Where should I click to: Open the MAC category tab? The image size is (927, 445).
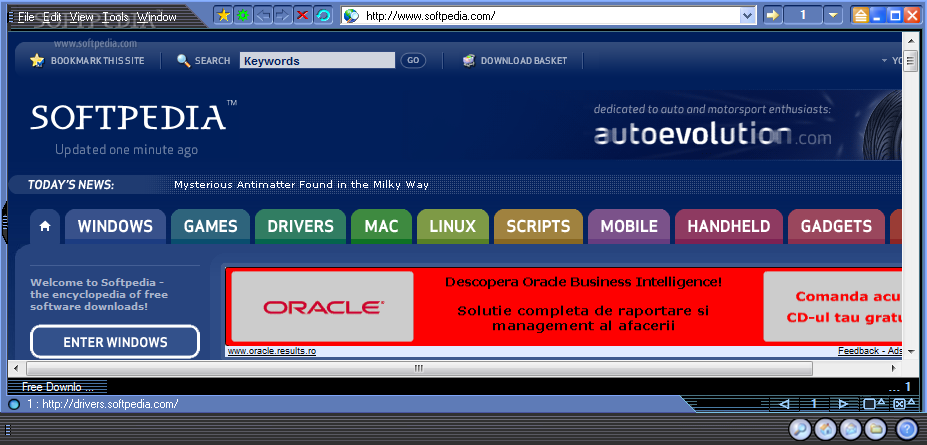pos(381,226)
